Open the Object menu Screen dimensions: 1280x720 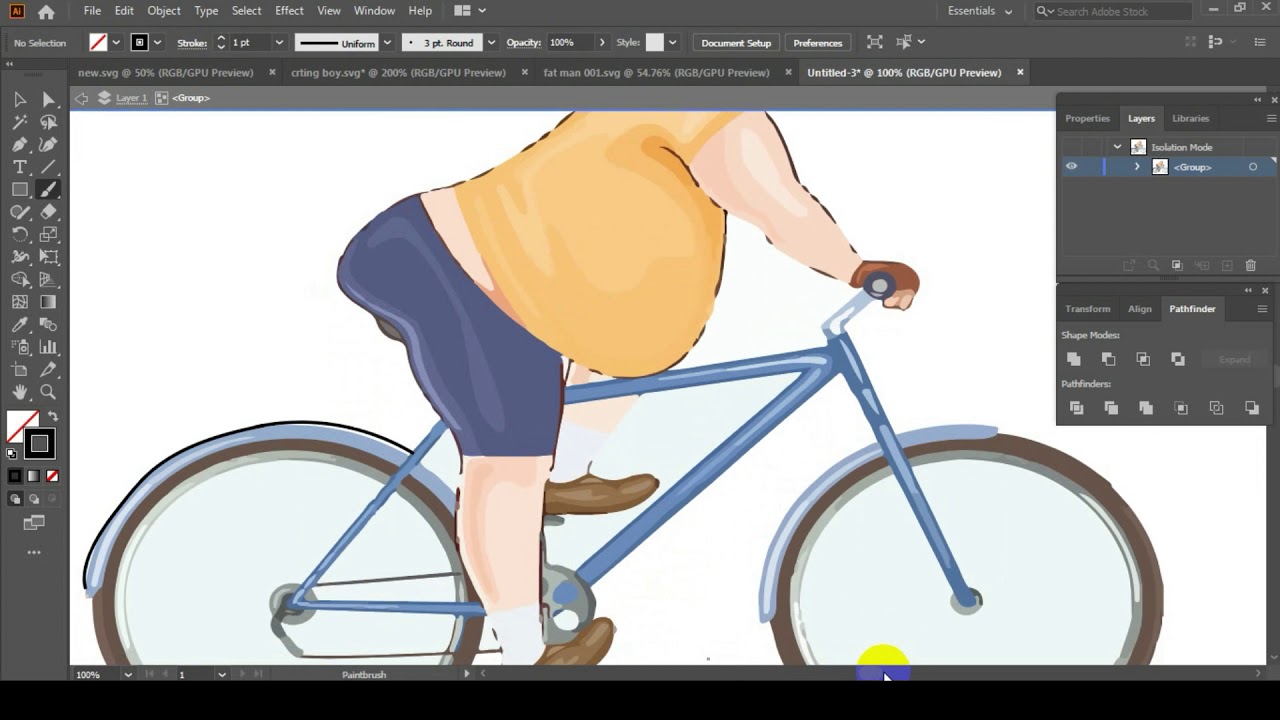click(x=164, y=11)
